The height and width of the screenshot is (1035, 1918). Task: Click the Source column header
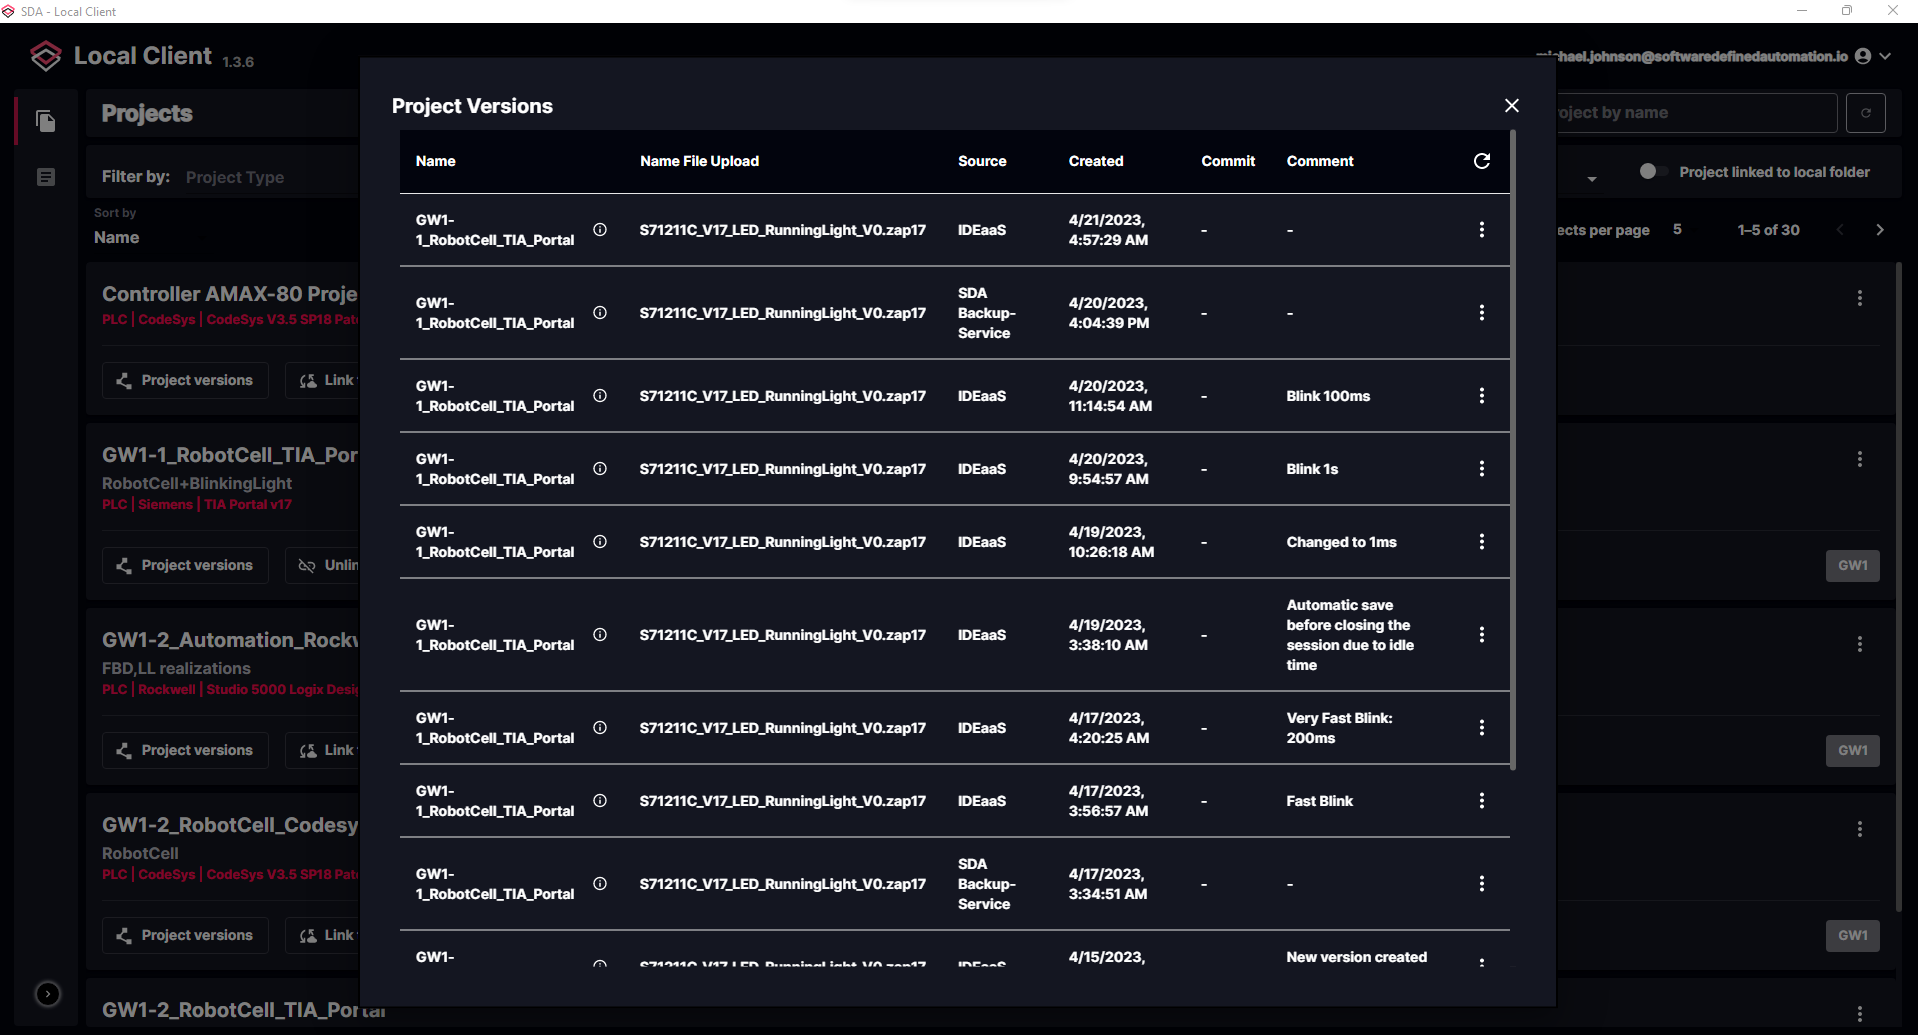coord(981,161)
